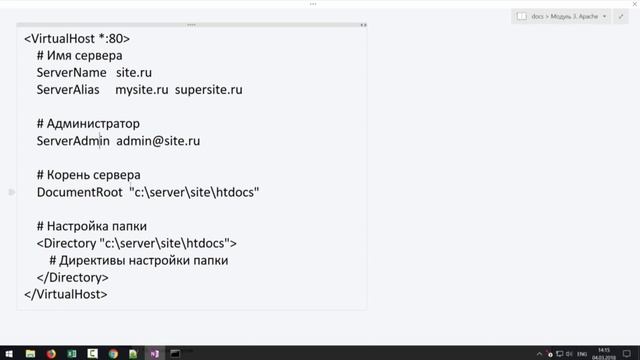Exit full page view with the arrows button
640x360 pixels.
[621, 16]
